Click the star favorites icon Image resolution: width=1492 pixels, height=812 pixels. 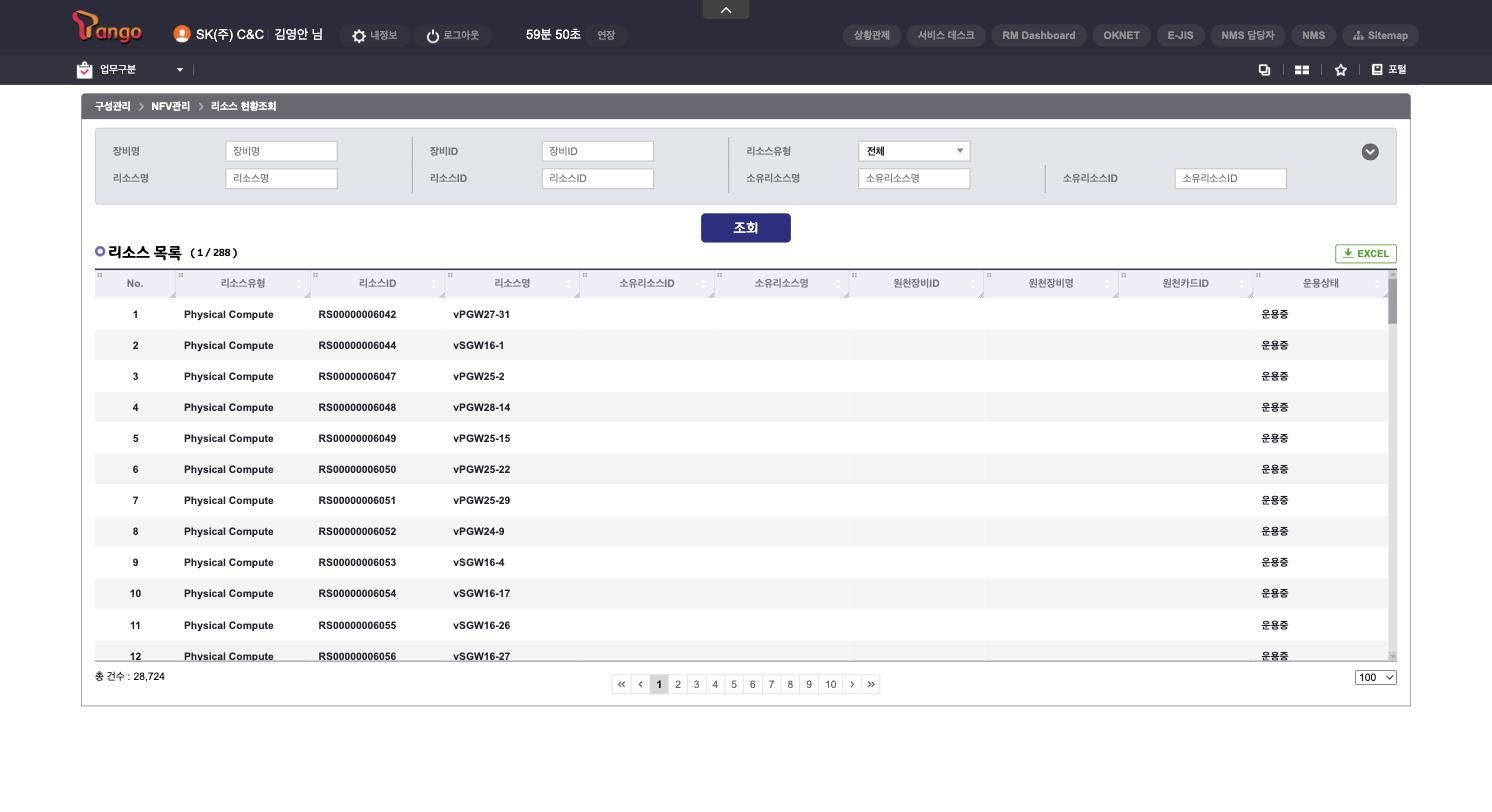click(x=1341, y=70)
